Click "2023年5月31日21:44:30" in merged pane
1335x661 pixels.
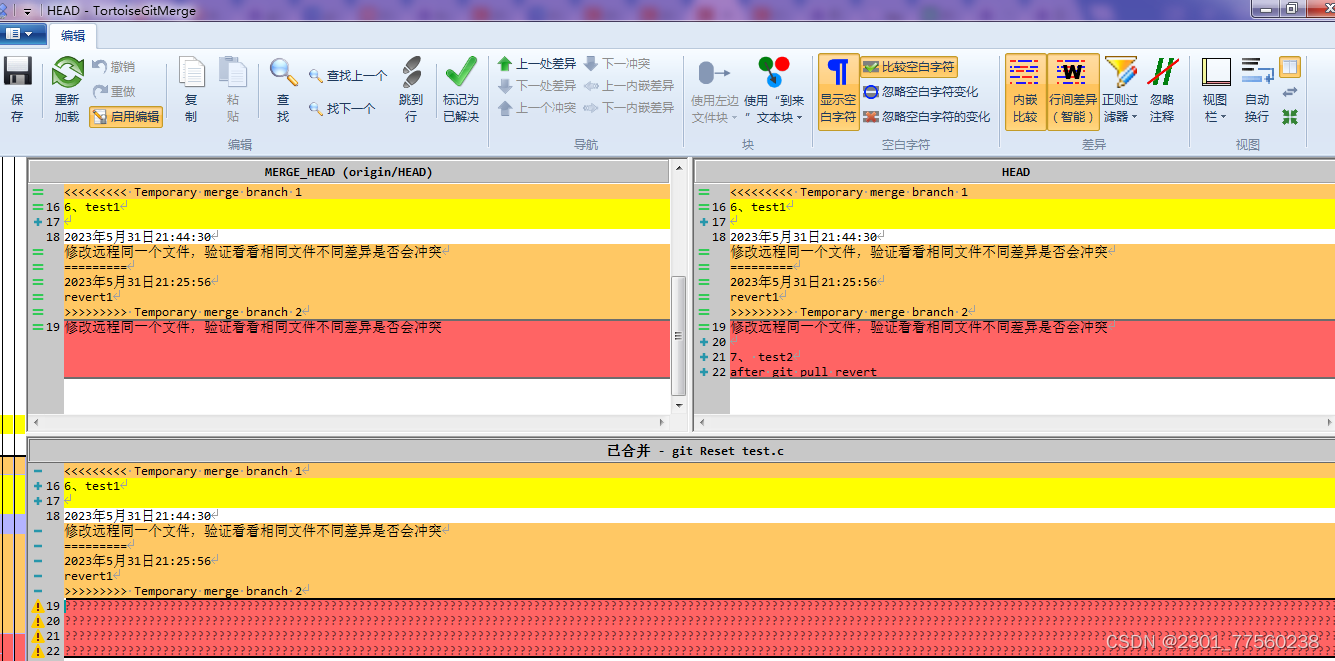(x=138, y=516)
